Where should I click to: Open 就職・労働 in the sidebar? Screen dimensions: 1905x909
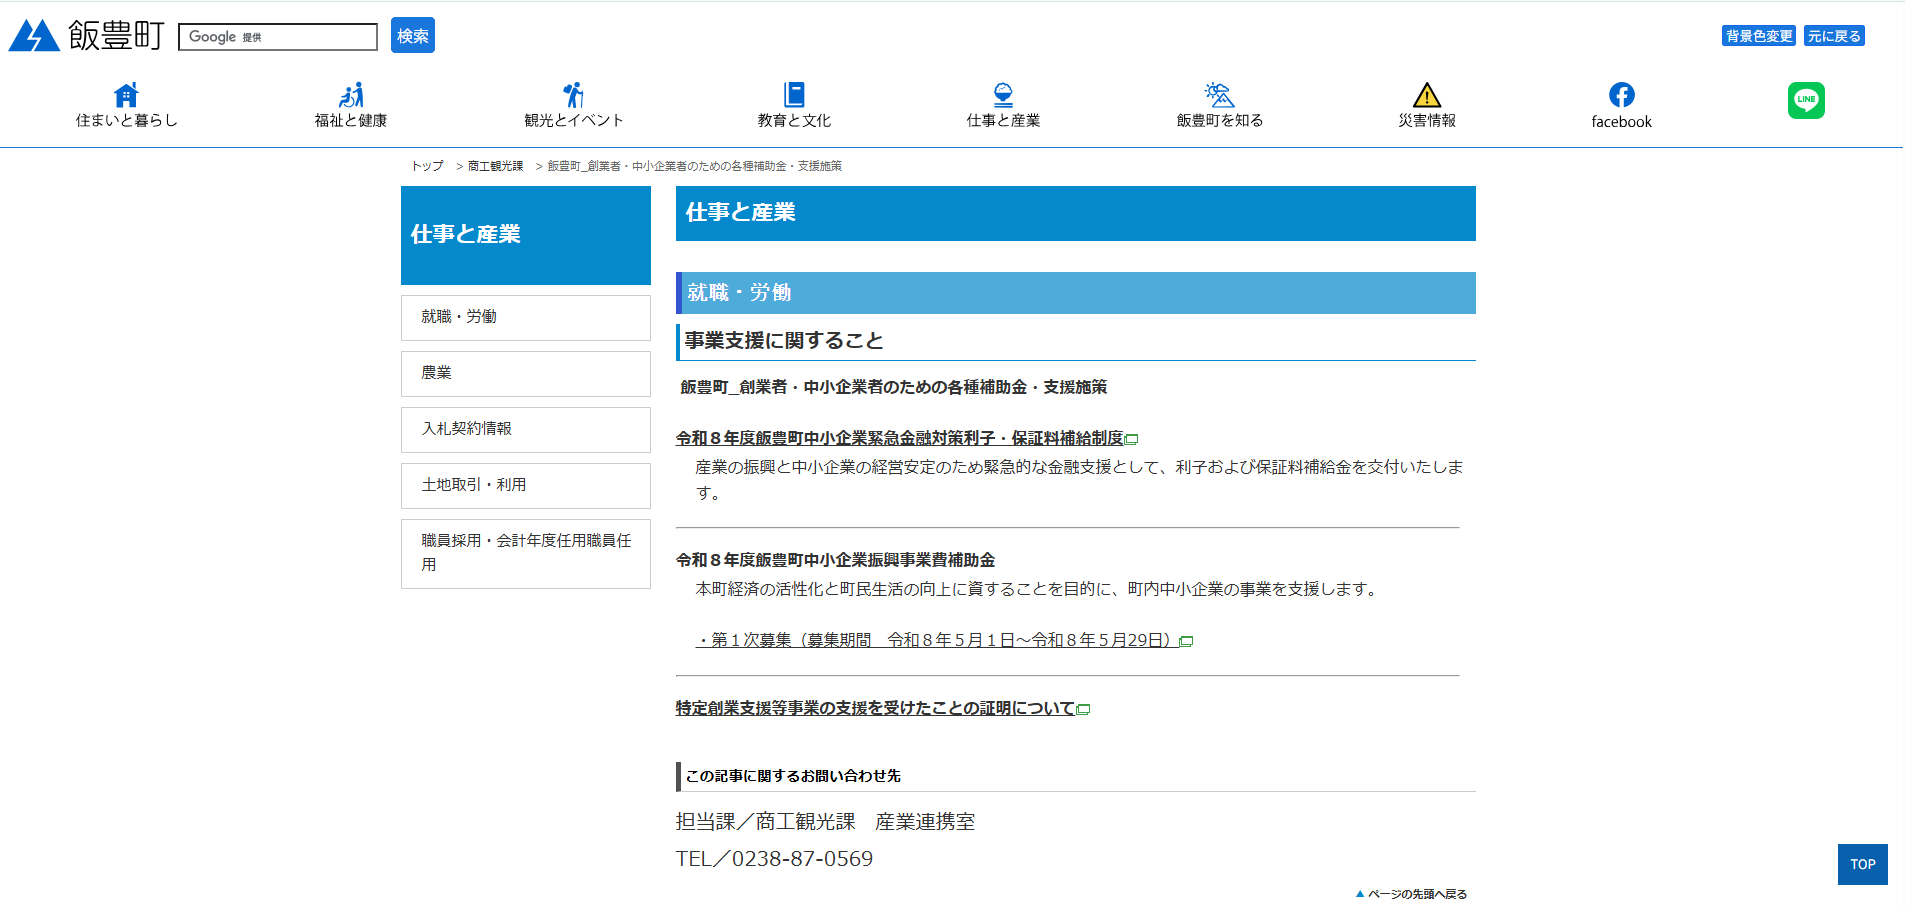[x=526, y=317]
